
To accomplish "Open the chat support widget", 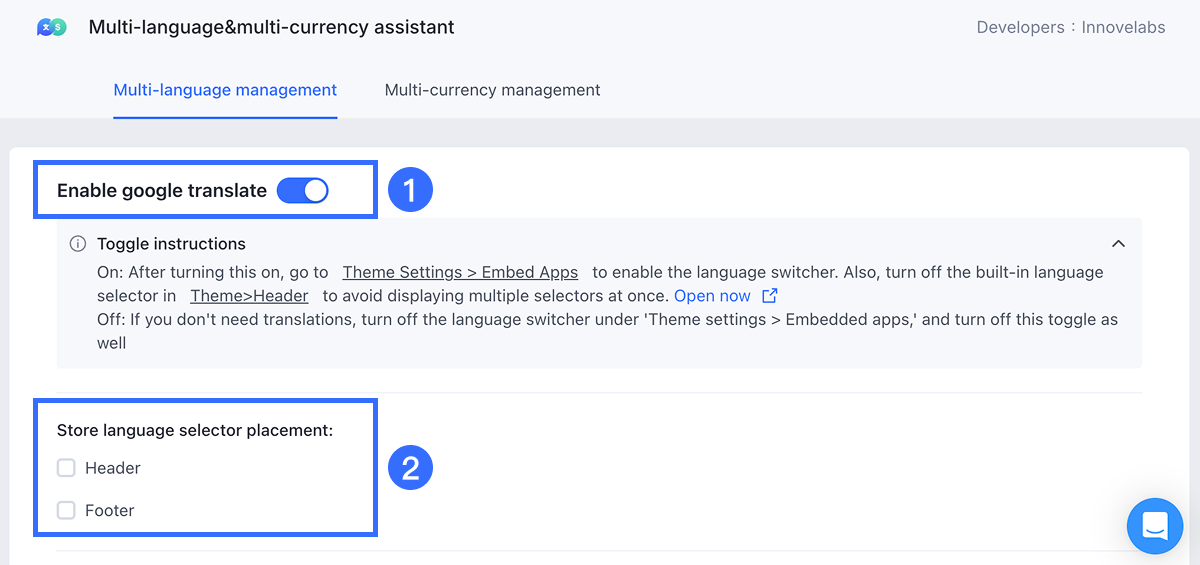I will (x=1154, y=525).
